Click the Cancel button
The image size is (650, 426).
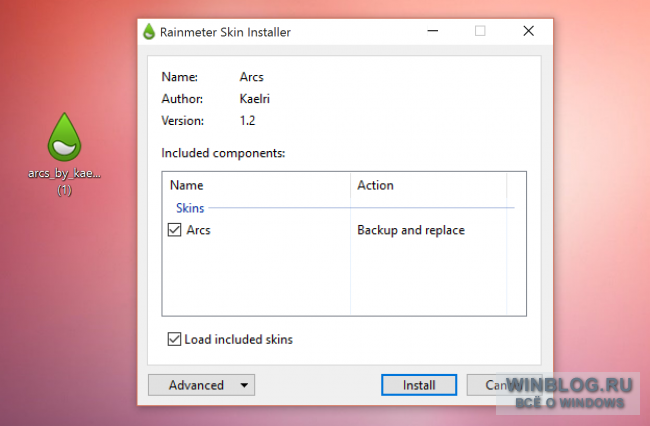coord(504,385)
